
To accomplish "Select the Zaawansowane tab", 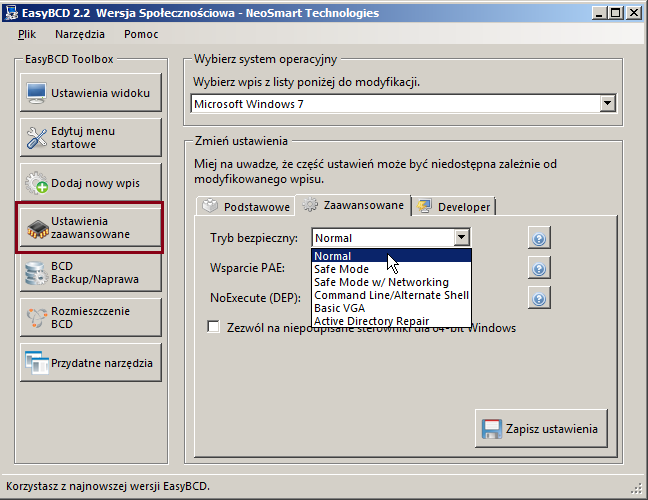I will 353,205.
